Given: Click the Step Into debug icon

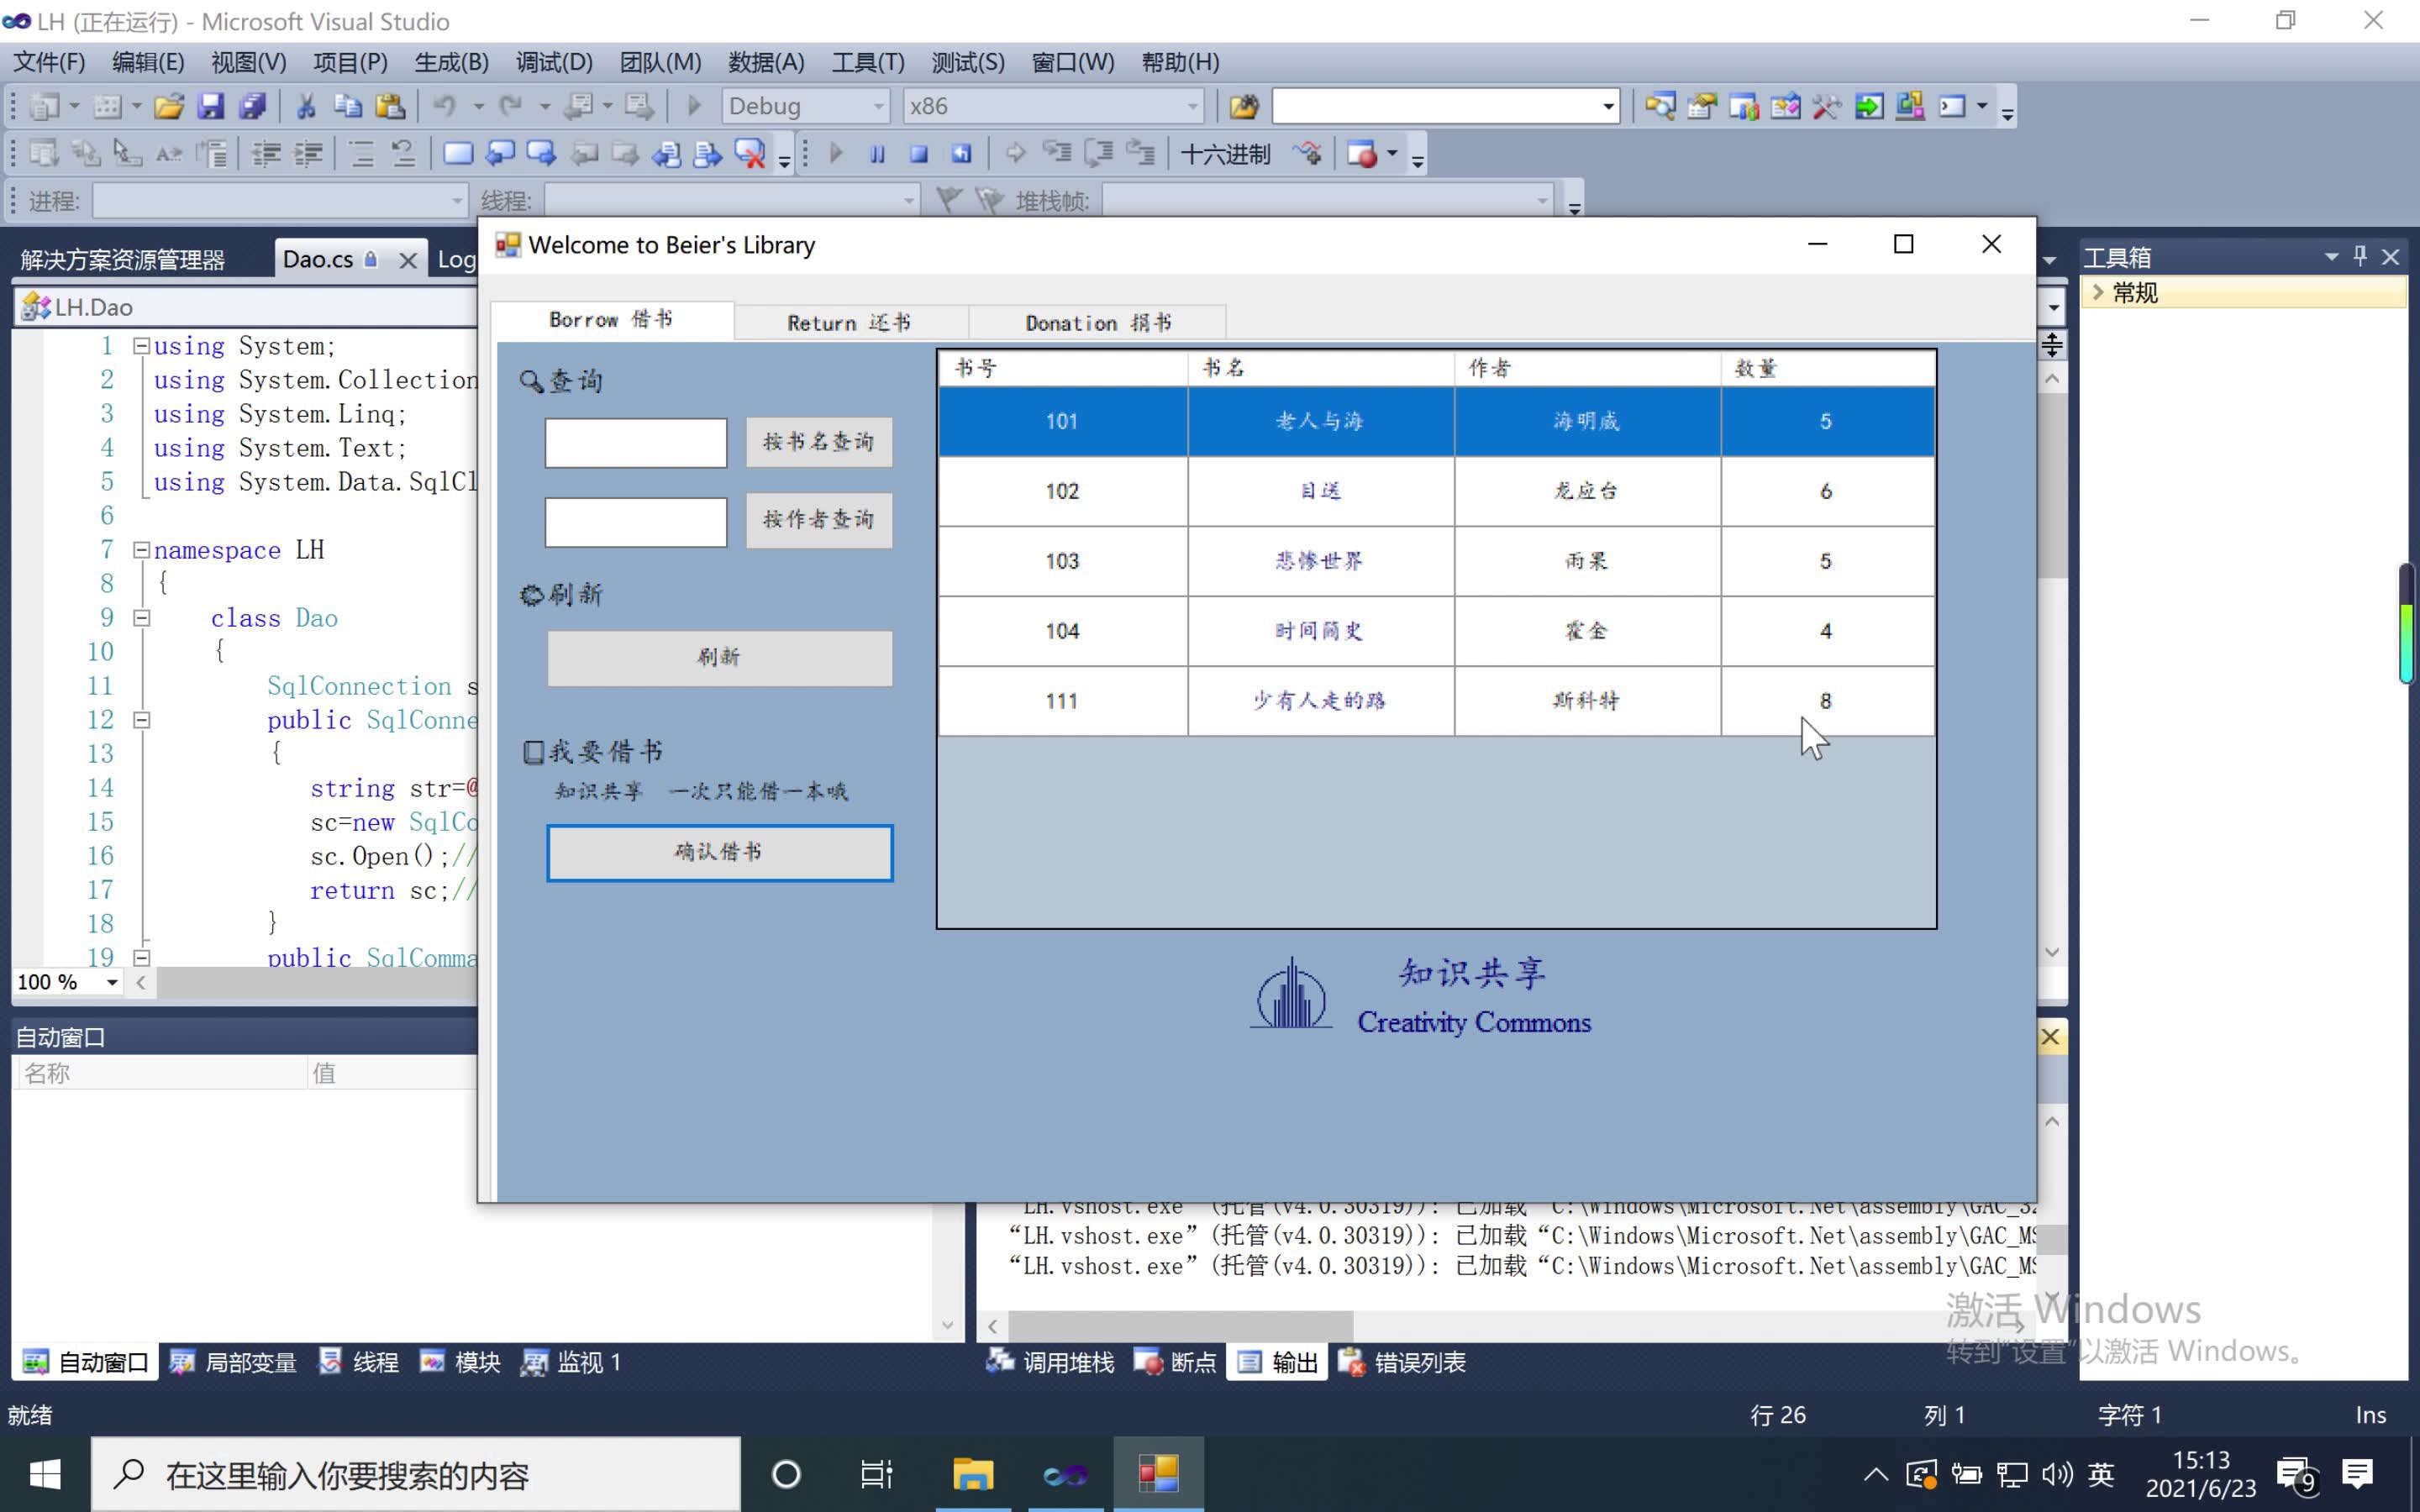Looking at the screenshot, I should [1057, 154].
